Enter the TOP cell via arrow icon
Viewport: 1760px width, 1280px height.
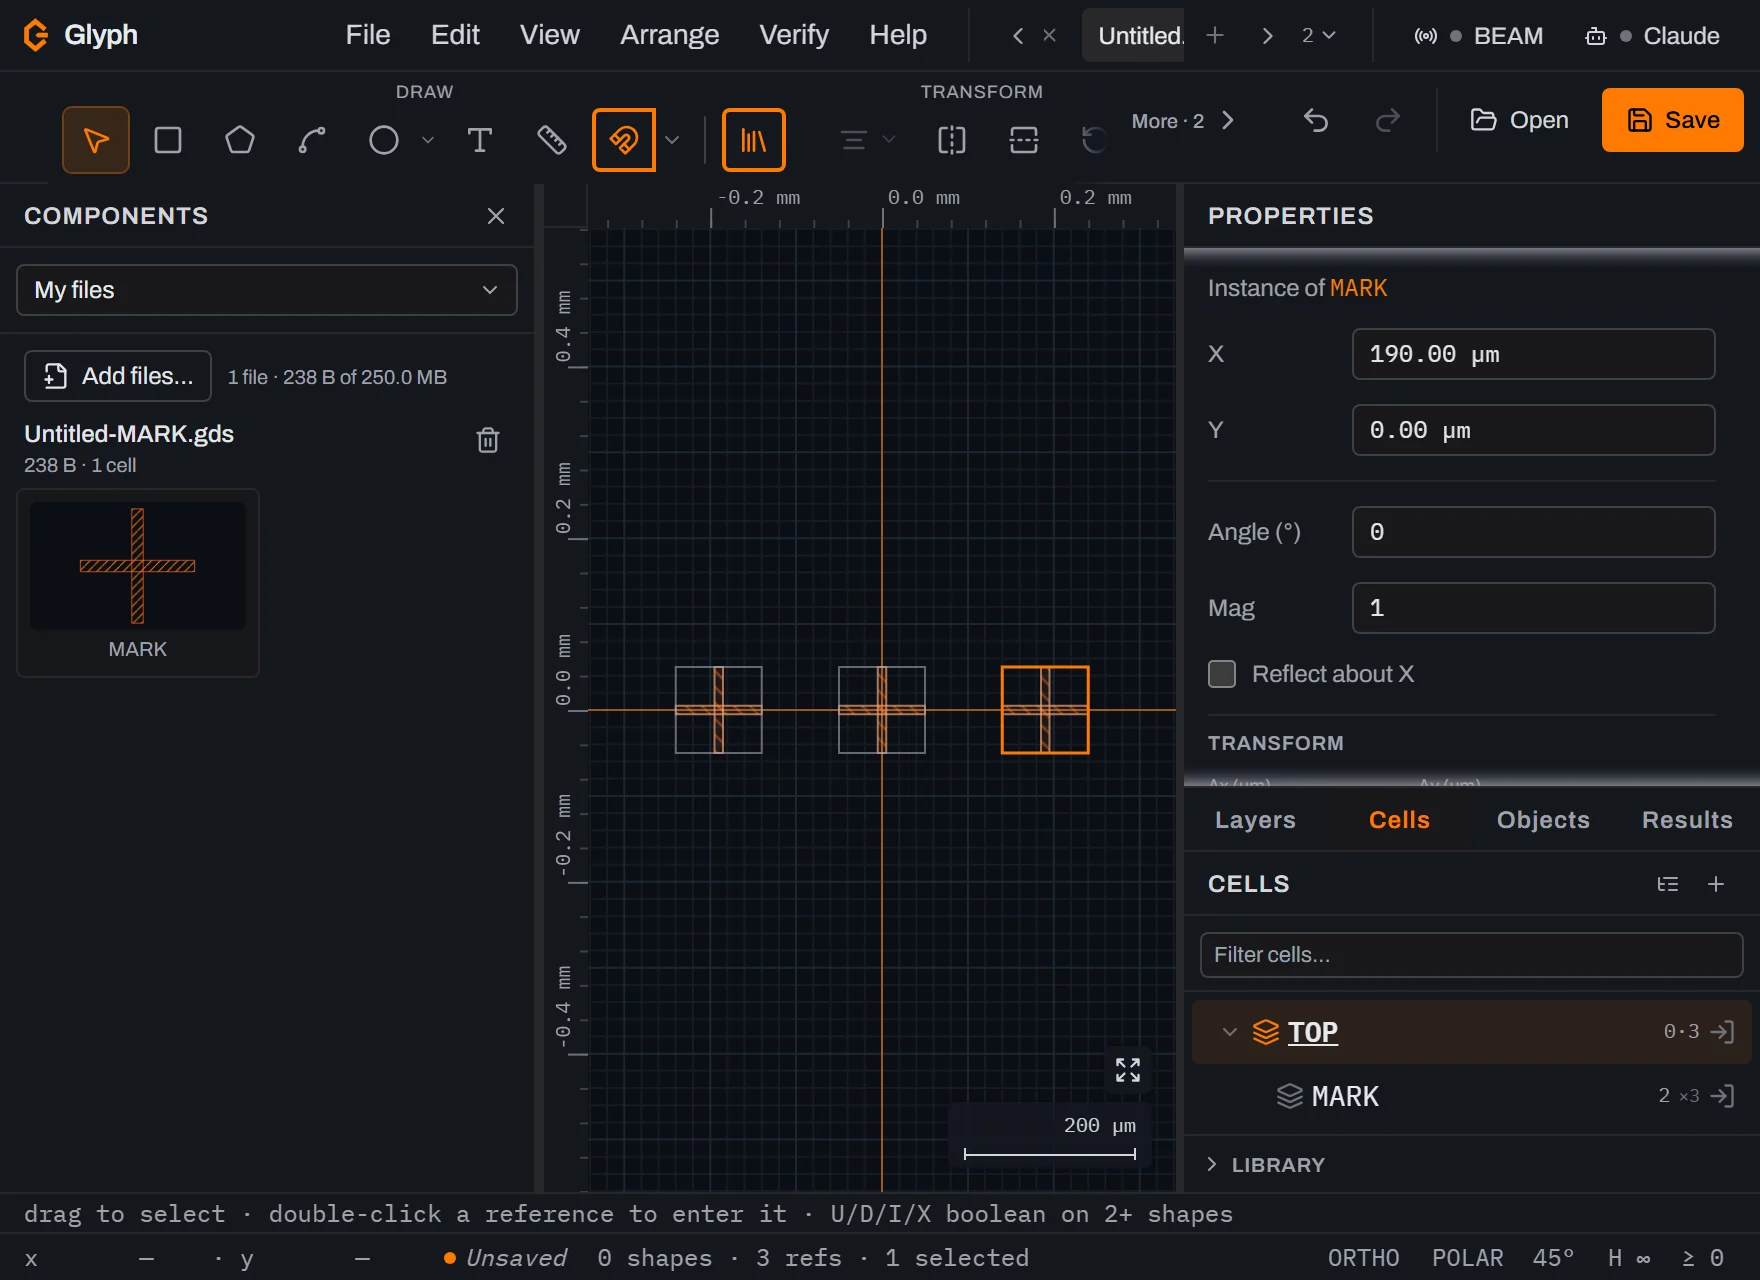click(x=1722, y=1032)
